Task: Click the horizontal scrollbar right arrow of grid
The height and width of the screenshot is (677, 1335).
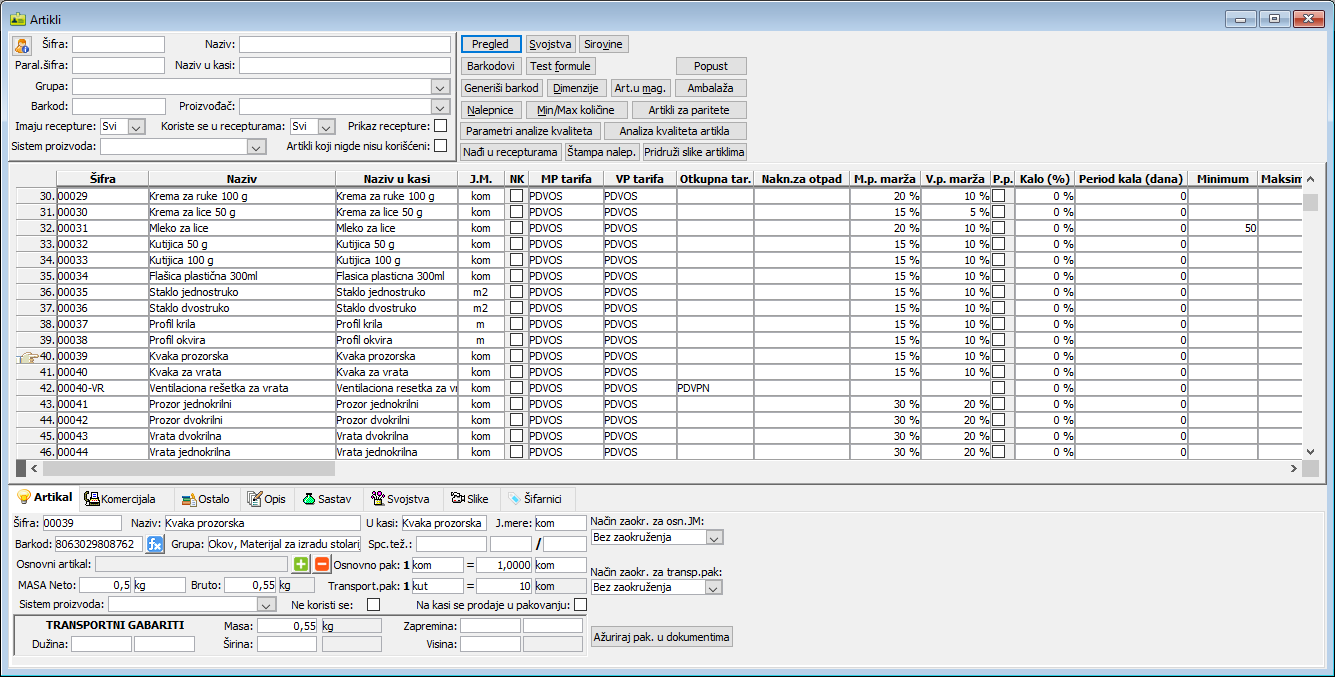Action: [1293, 468]
